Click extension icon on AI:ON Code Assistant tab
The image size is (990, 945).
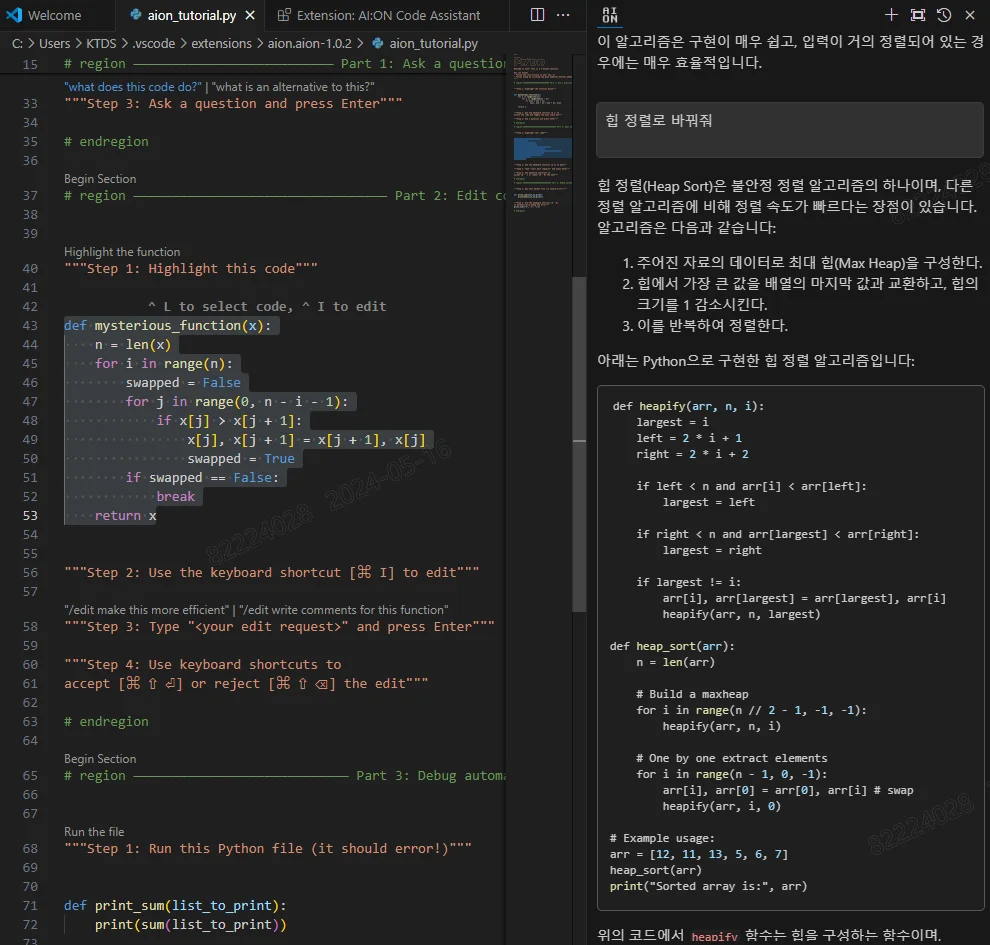(x=284, y=15)
